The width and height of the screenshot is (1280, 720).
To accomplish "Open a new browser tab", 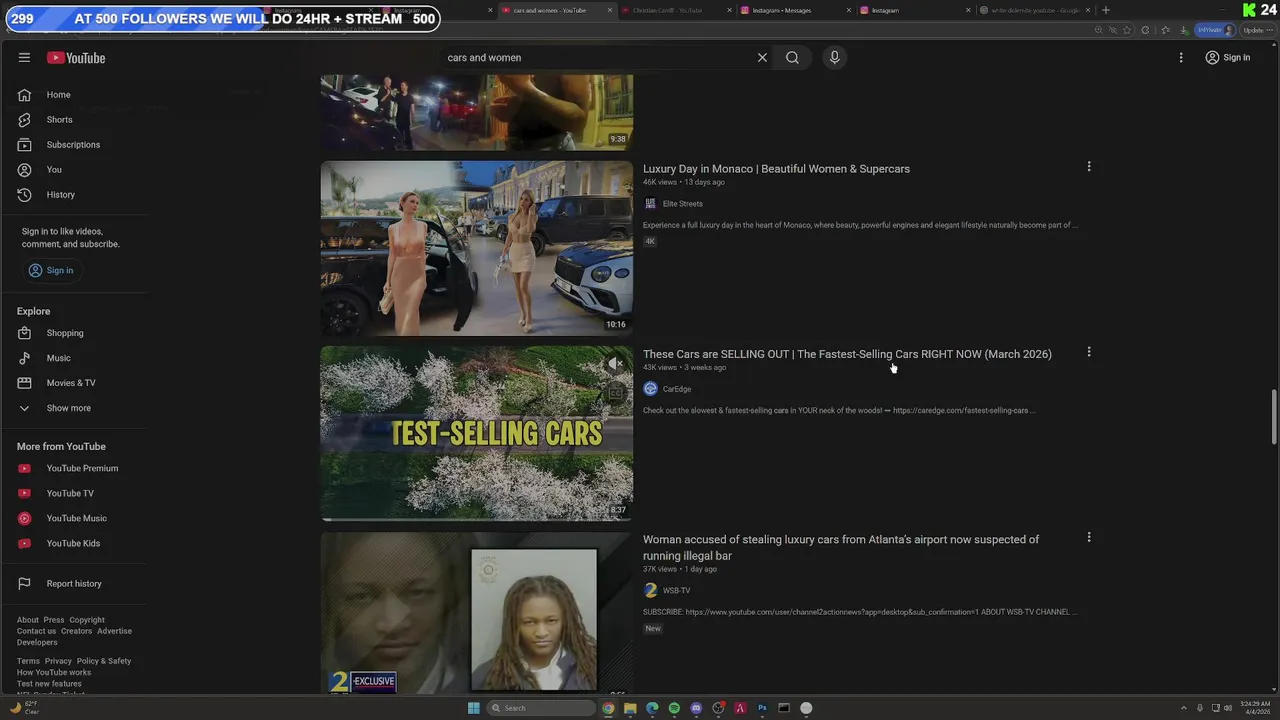I will click(1105, 10).
